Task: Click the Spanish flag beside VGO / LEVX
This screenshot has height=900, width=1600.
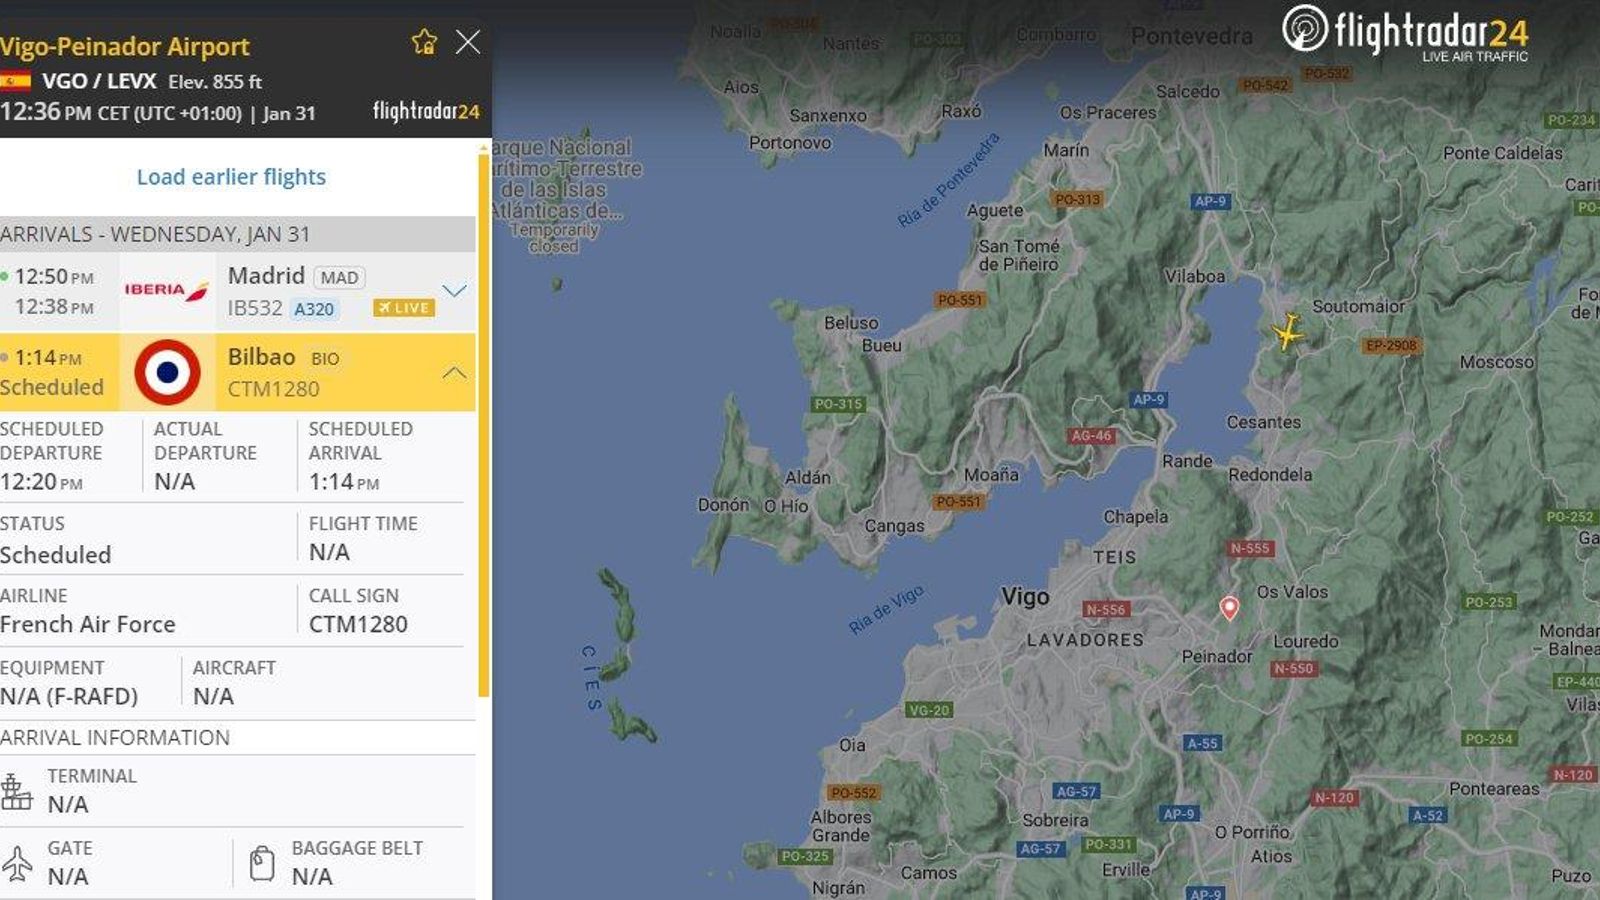Action: [15, 81]
